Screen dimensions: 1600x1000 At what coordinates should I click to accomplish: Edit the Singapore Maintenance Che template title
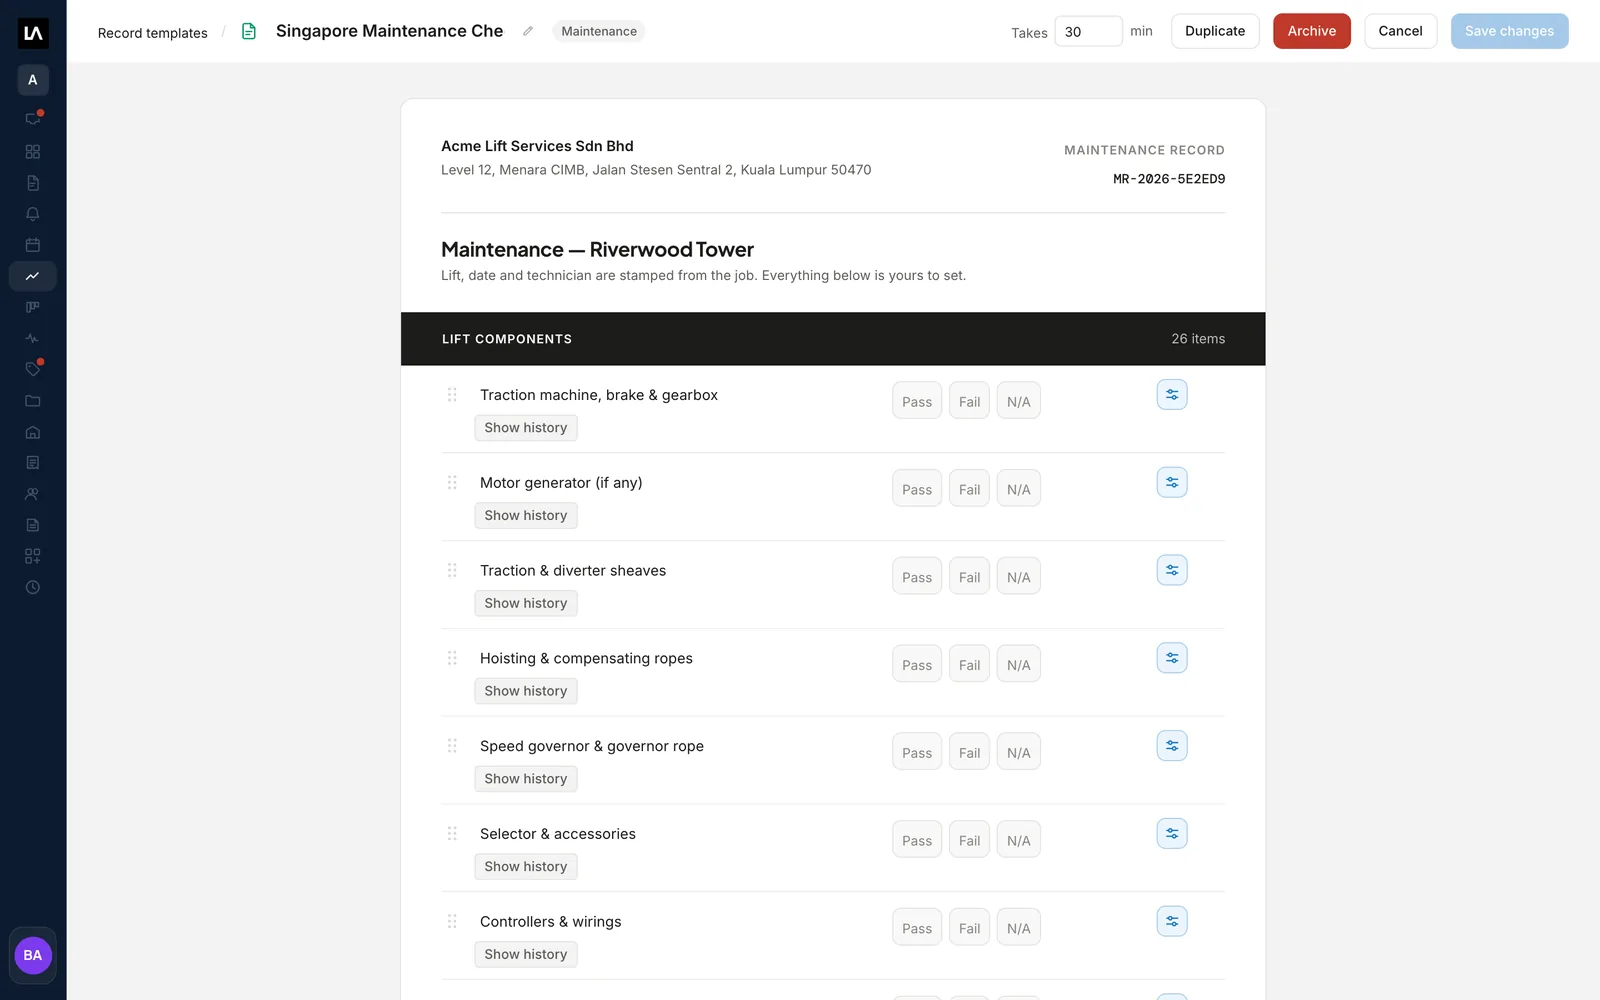(390, 31)
